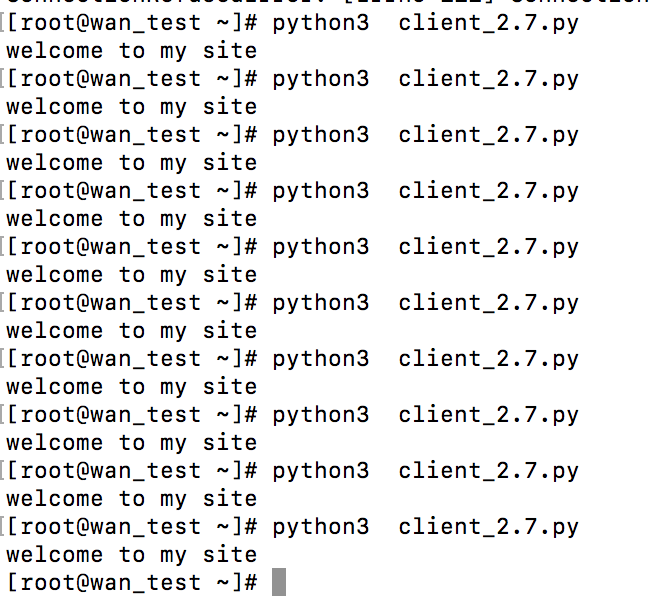Click "python3" in the first command line
Image resolution: width=662 pixels, height=600 pixels.
pyautogui.click(x=320, y=22)
